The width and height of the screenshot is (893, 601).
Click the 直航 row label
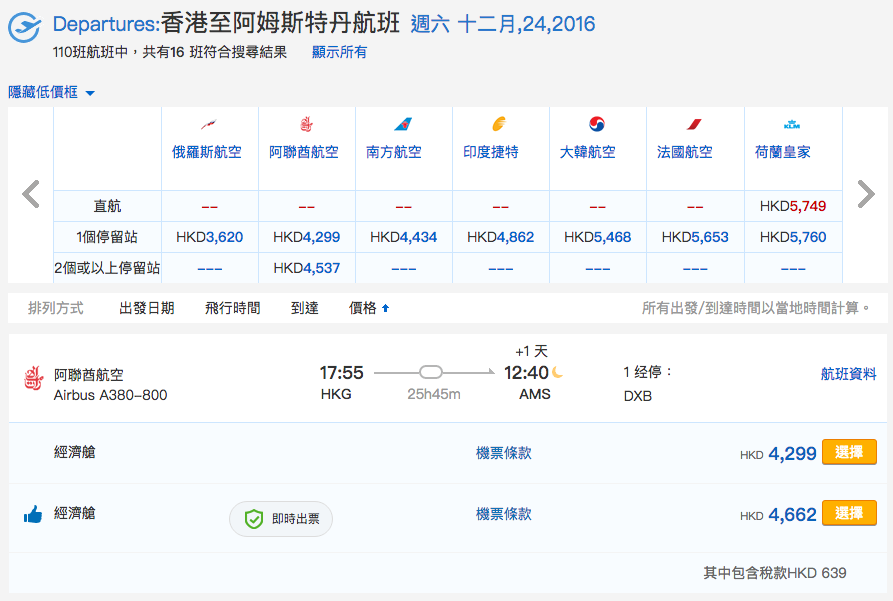[x=107, y=206]
